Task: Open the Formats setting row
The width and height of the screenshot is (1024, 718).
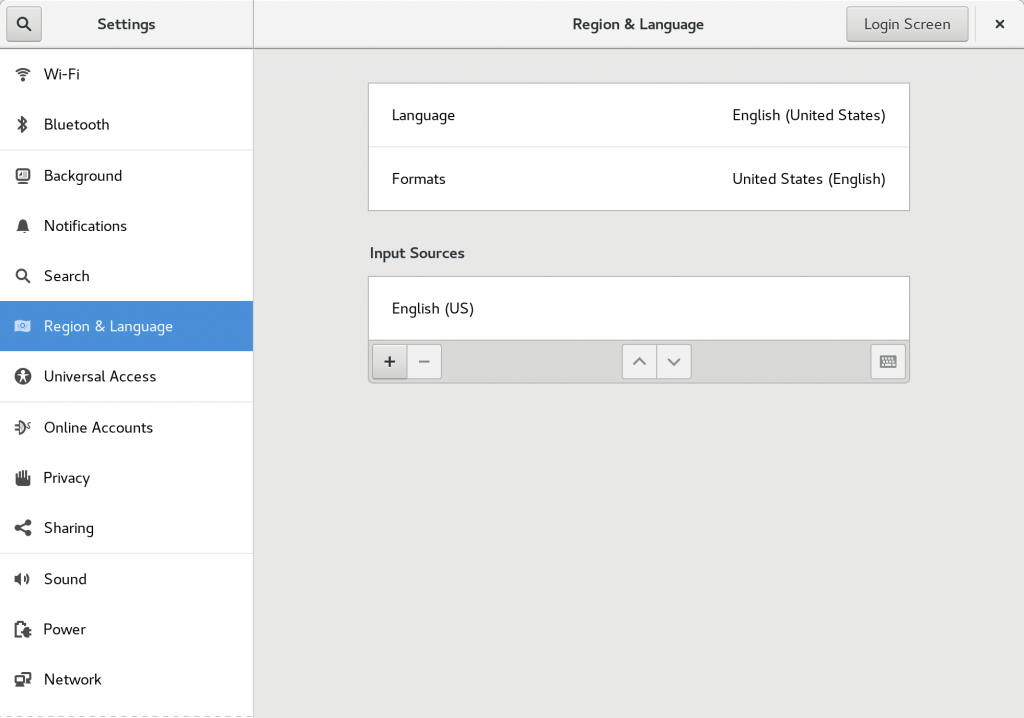Action: [638, 178]
